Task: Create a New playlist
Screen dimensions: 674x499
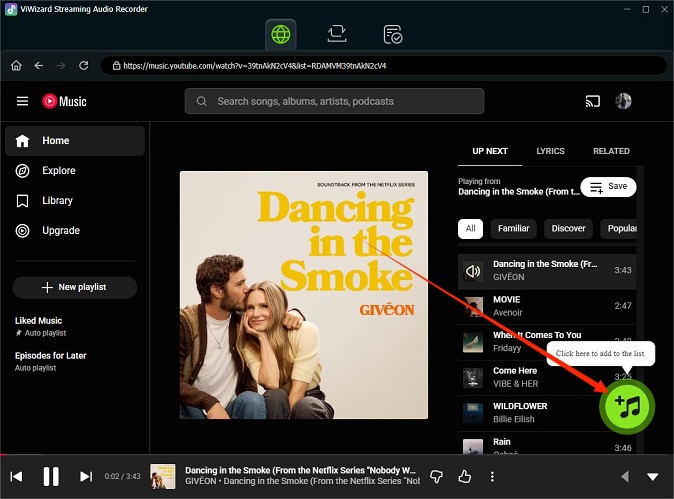Action: [x=75, y=287]
